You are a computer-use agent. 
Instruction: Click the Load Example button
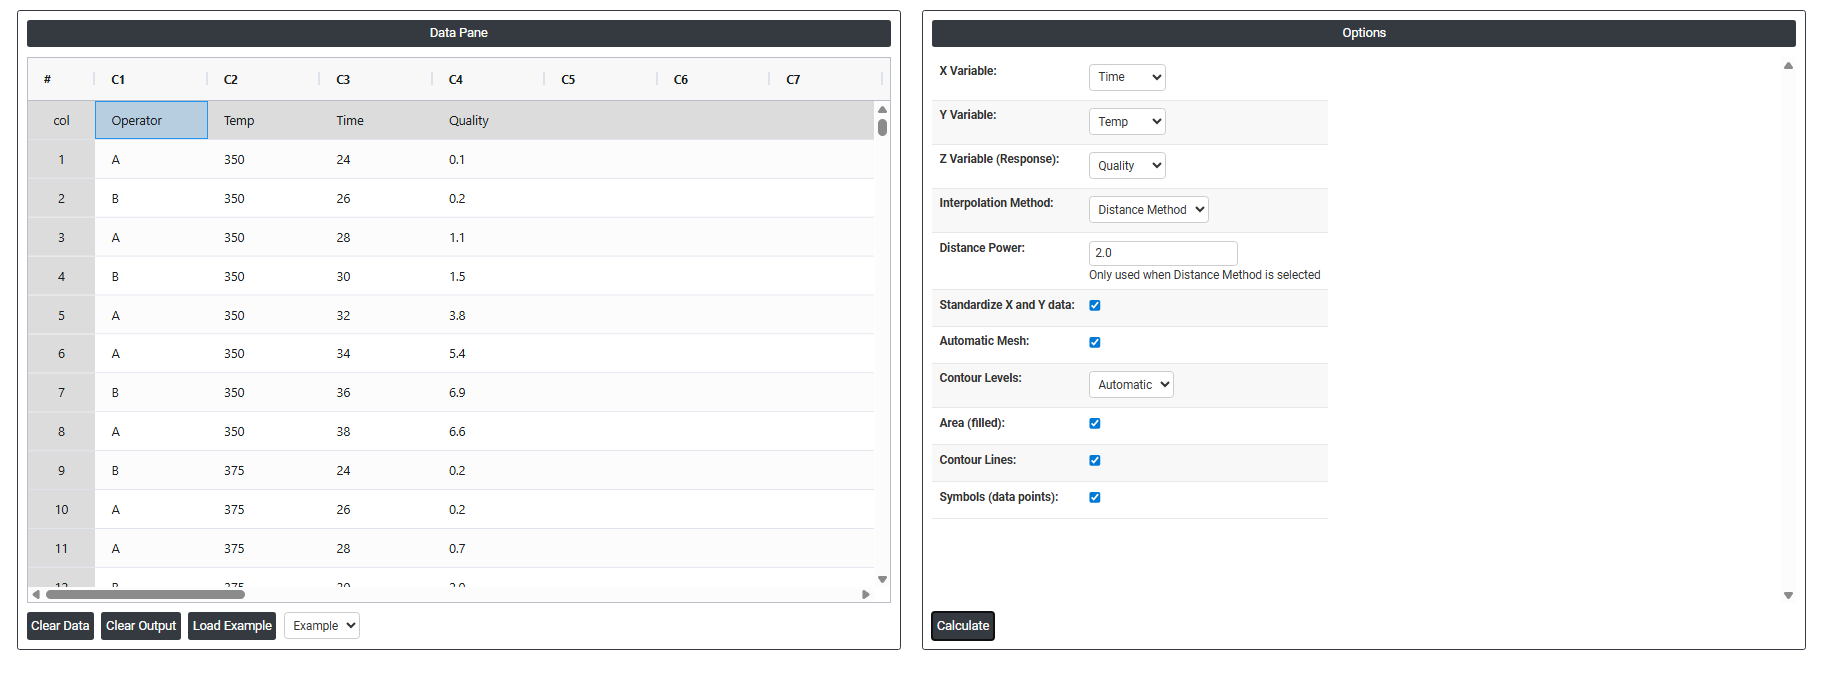pos(232,626)
